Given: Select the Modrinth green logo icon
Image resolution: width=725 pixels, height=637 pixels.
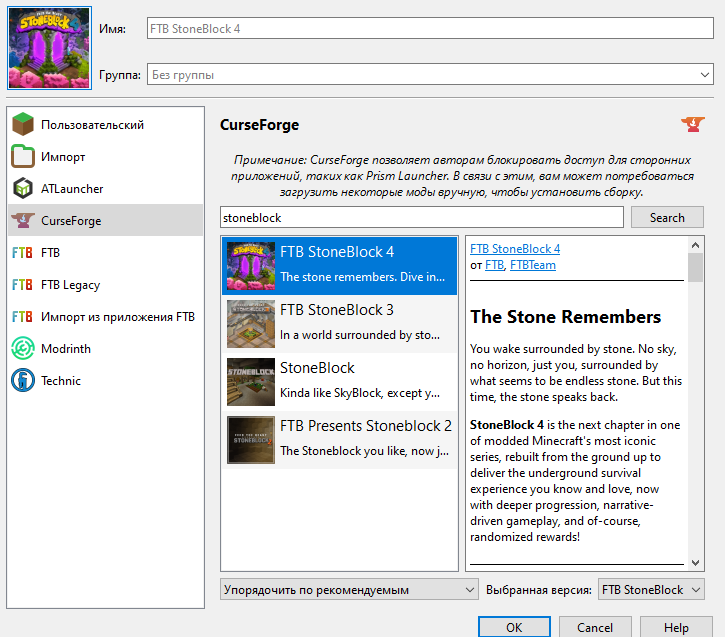Looking at the screenshot, I should click(x=23, y=348).
